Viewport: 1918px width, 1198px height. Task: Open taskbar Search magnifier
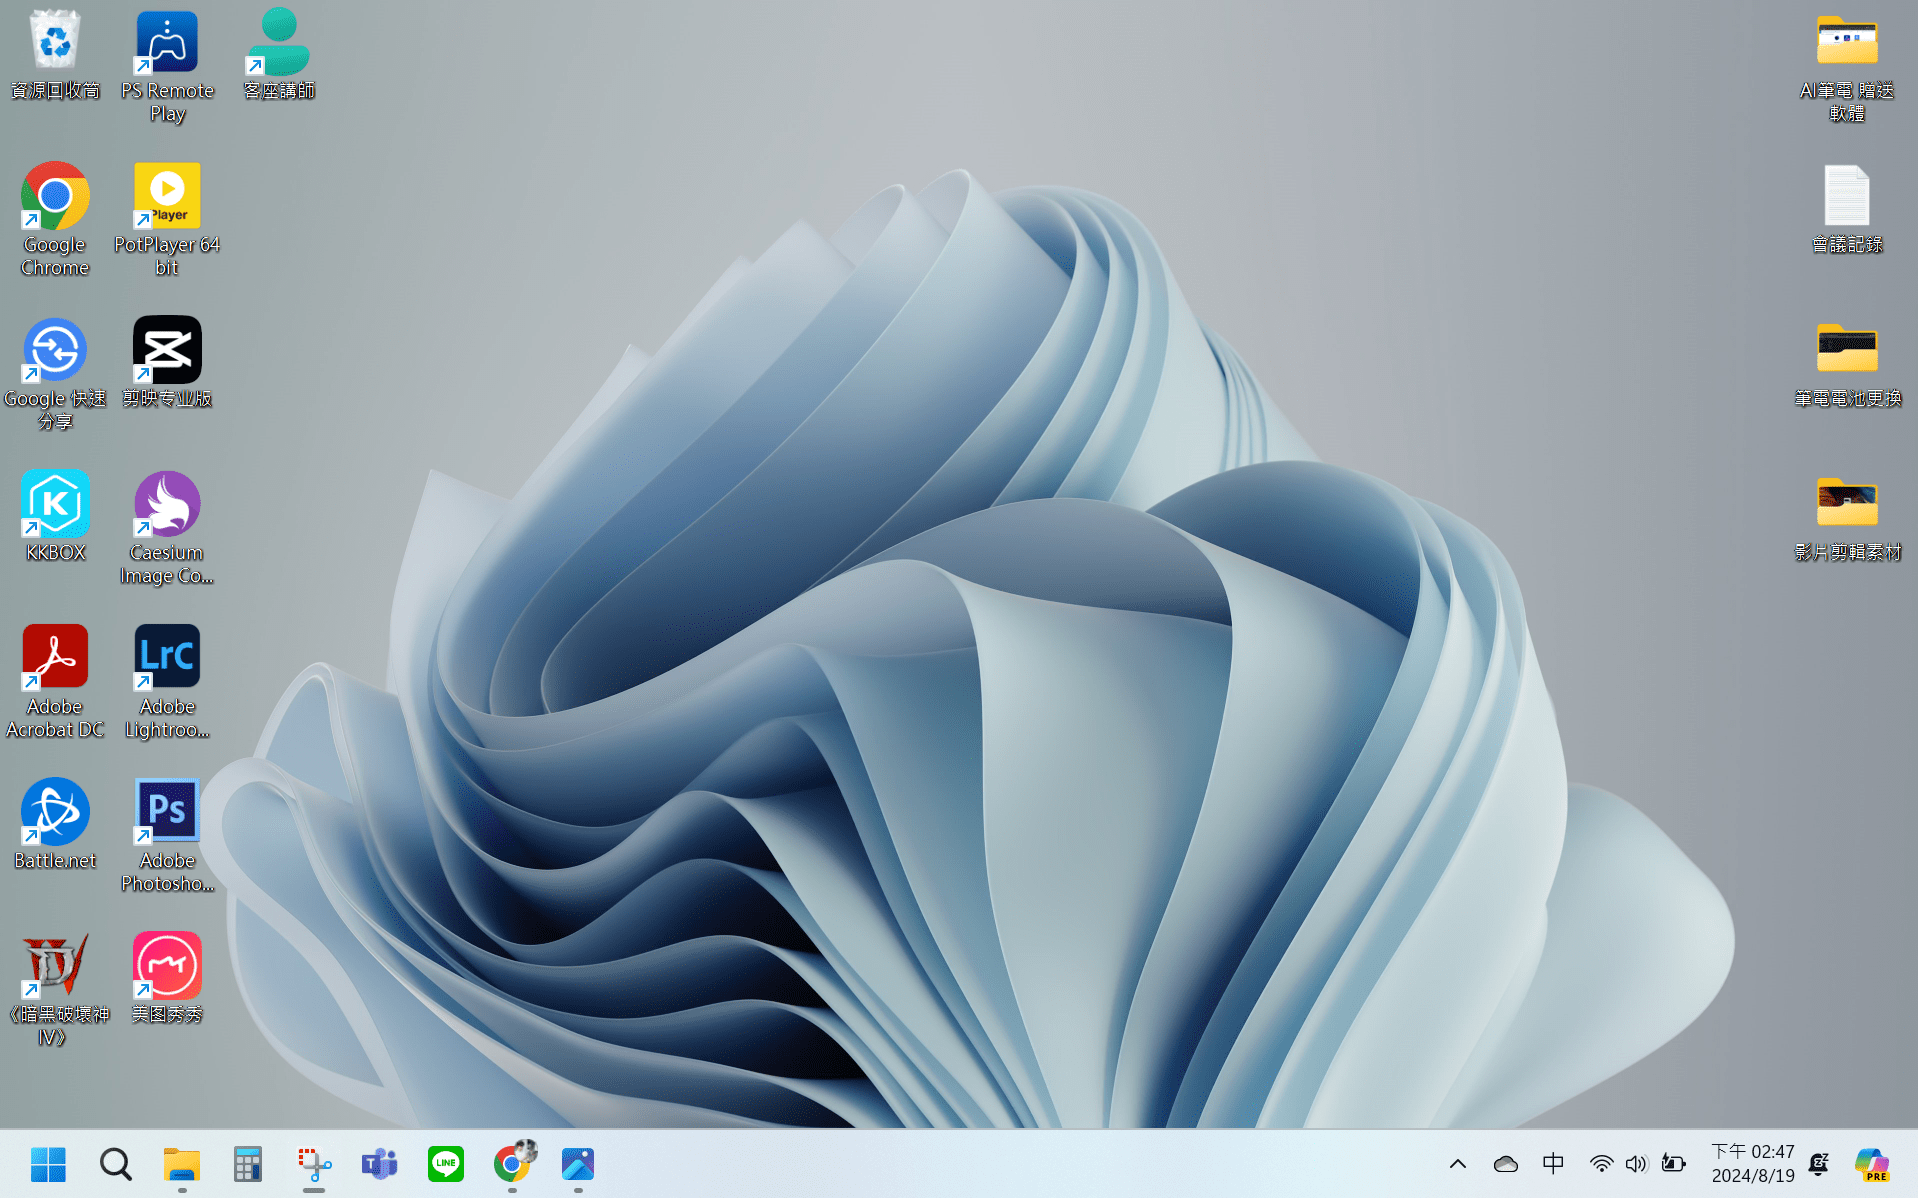tap(115, 1164)
